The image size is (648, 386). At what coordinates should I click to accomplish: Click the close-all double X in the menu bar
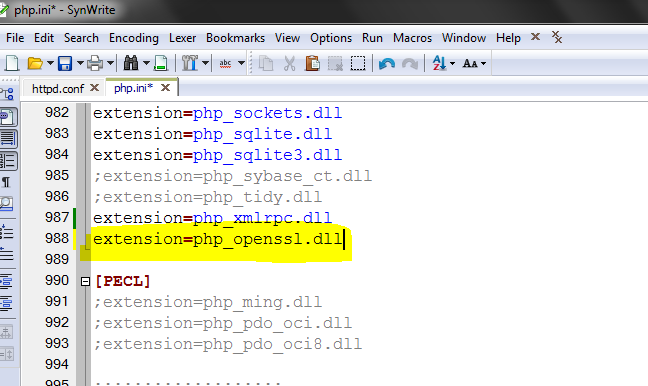tap(557, 37)
